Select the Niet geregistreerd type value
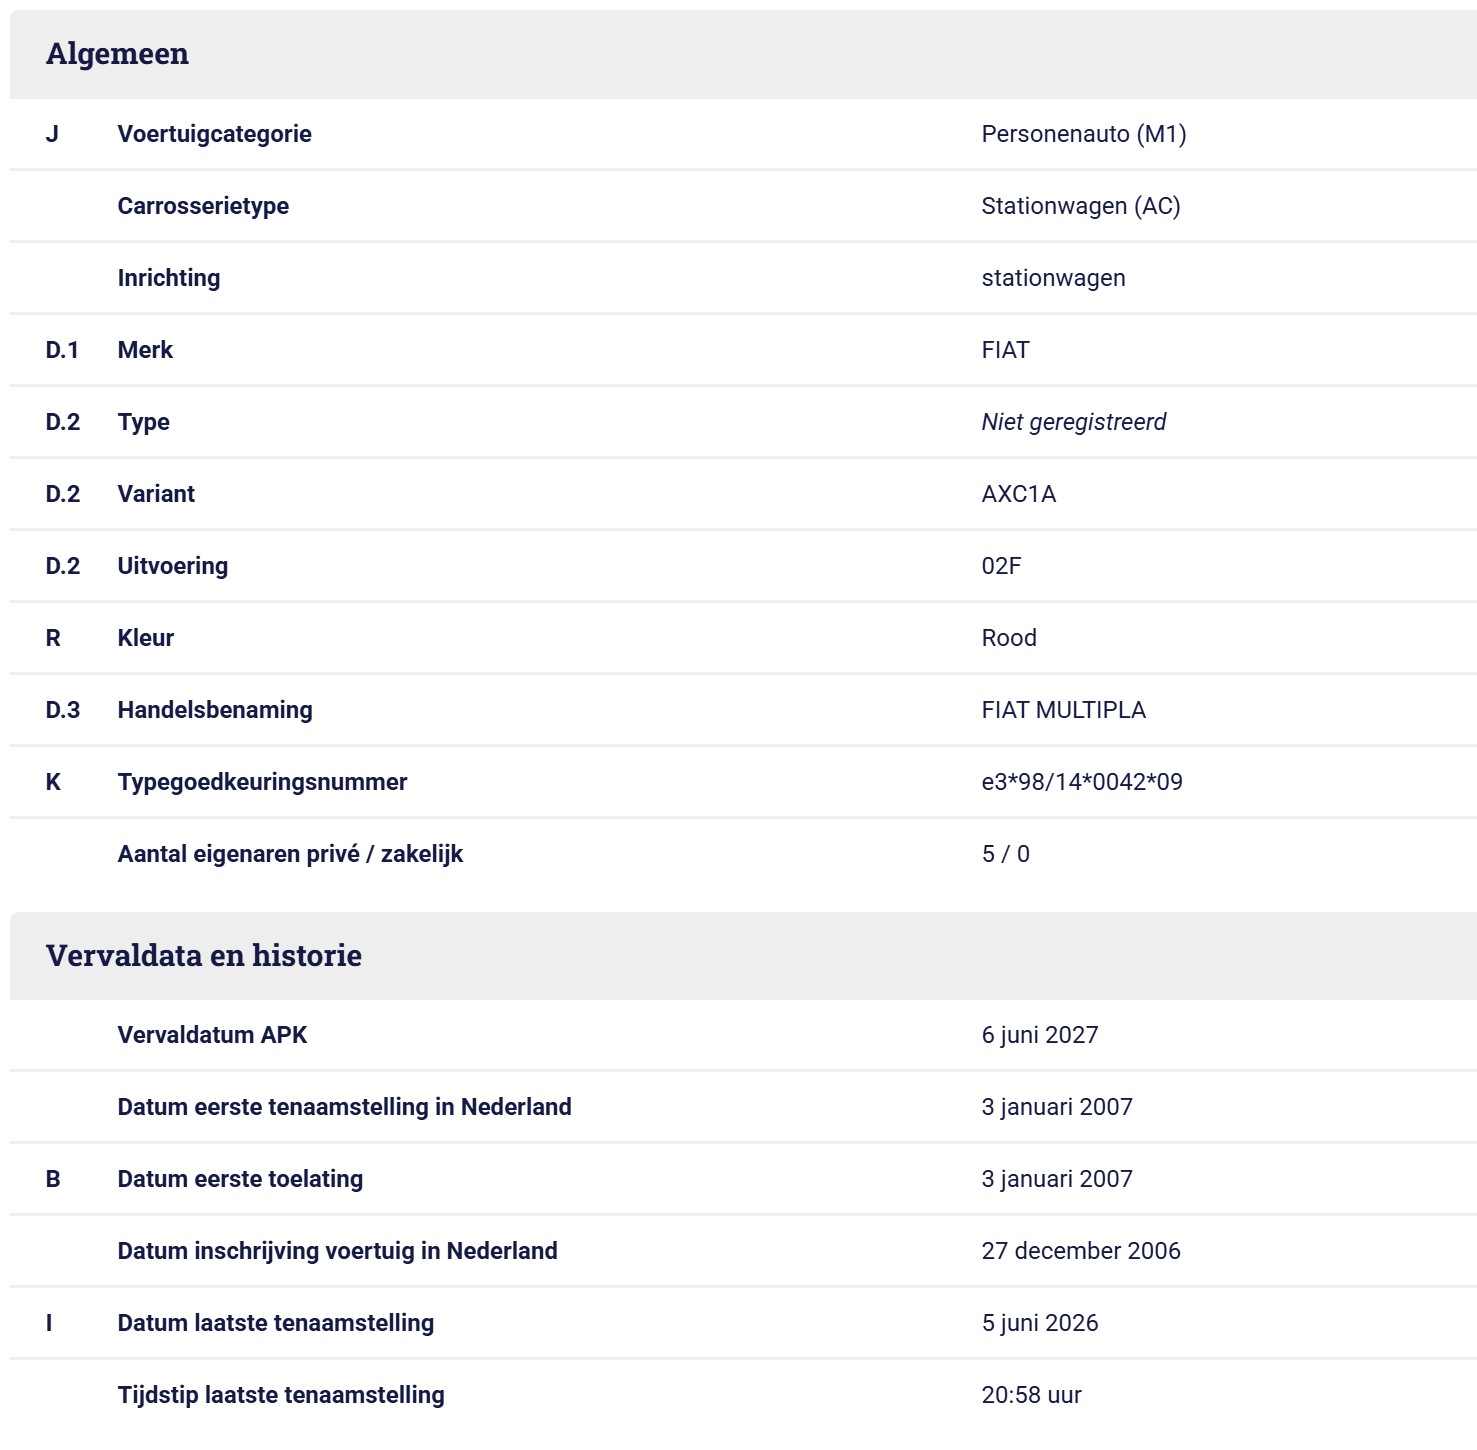This screenshot has width=1477, height=1450. pos(1074,422)
